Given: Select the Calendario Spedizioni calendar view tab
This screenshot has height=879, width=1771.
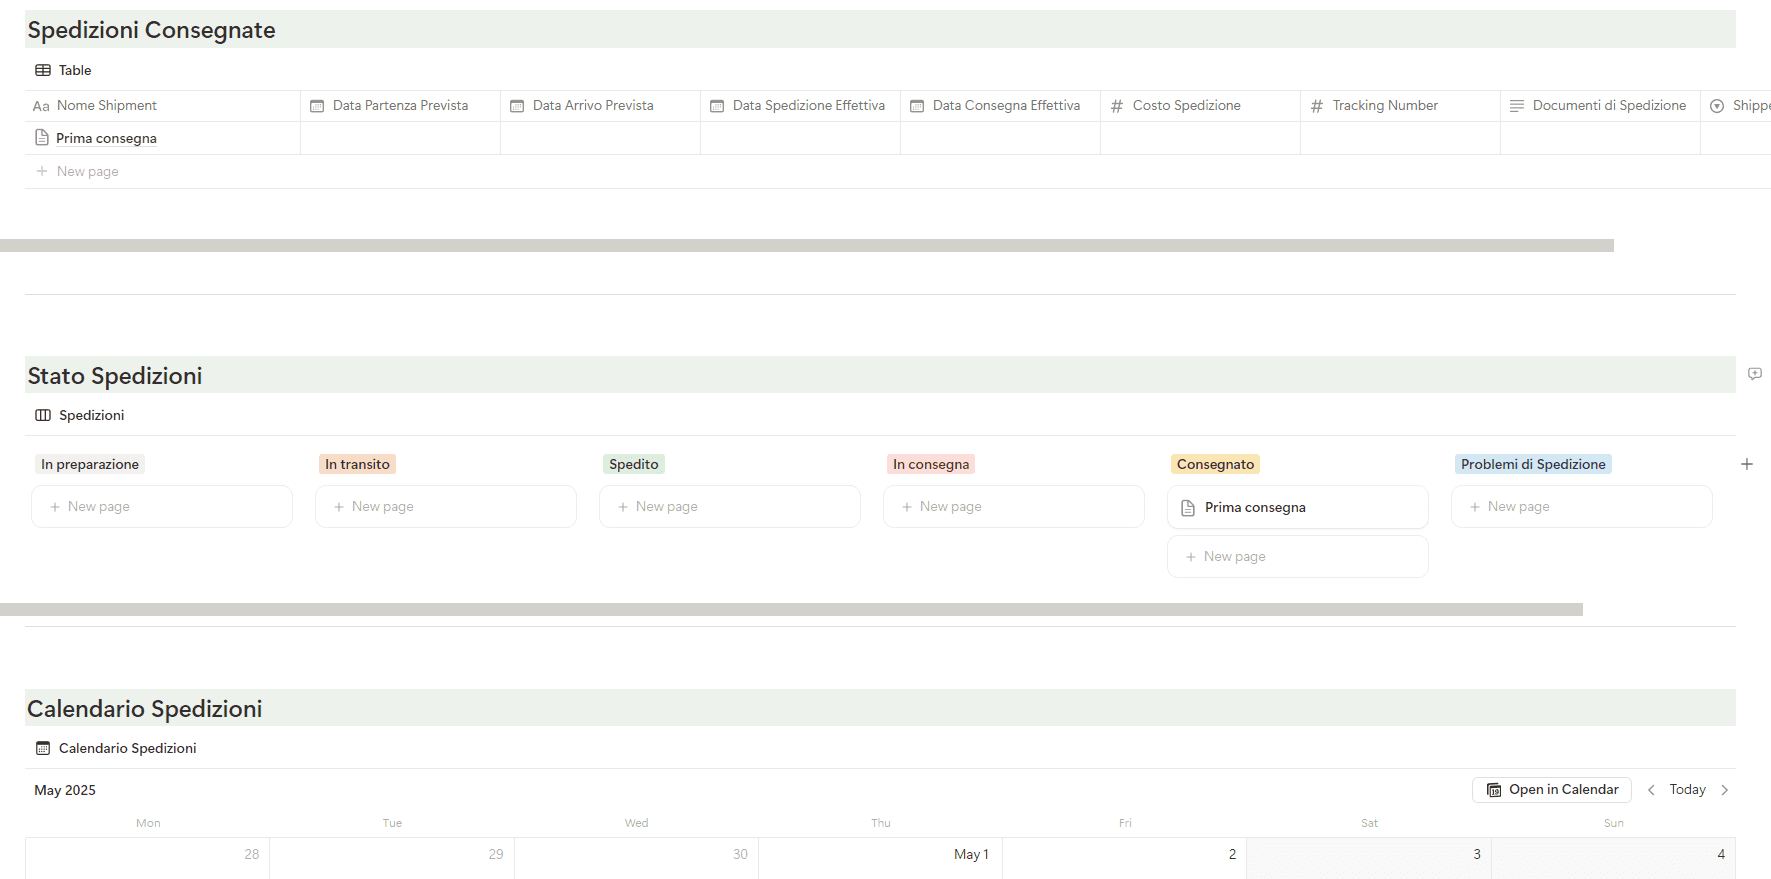Looking at the screenshot, I should [x=116, y=748].
